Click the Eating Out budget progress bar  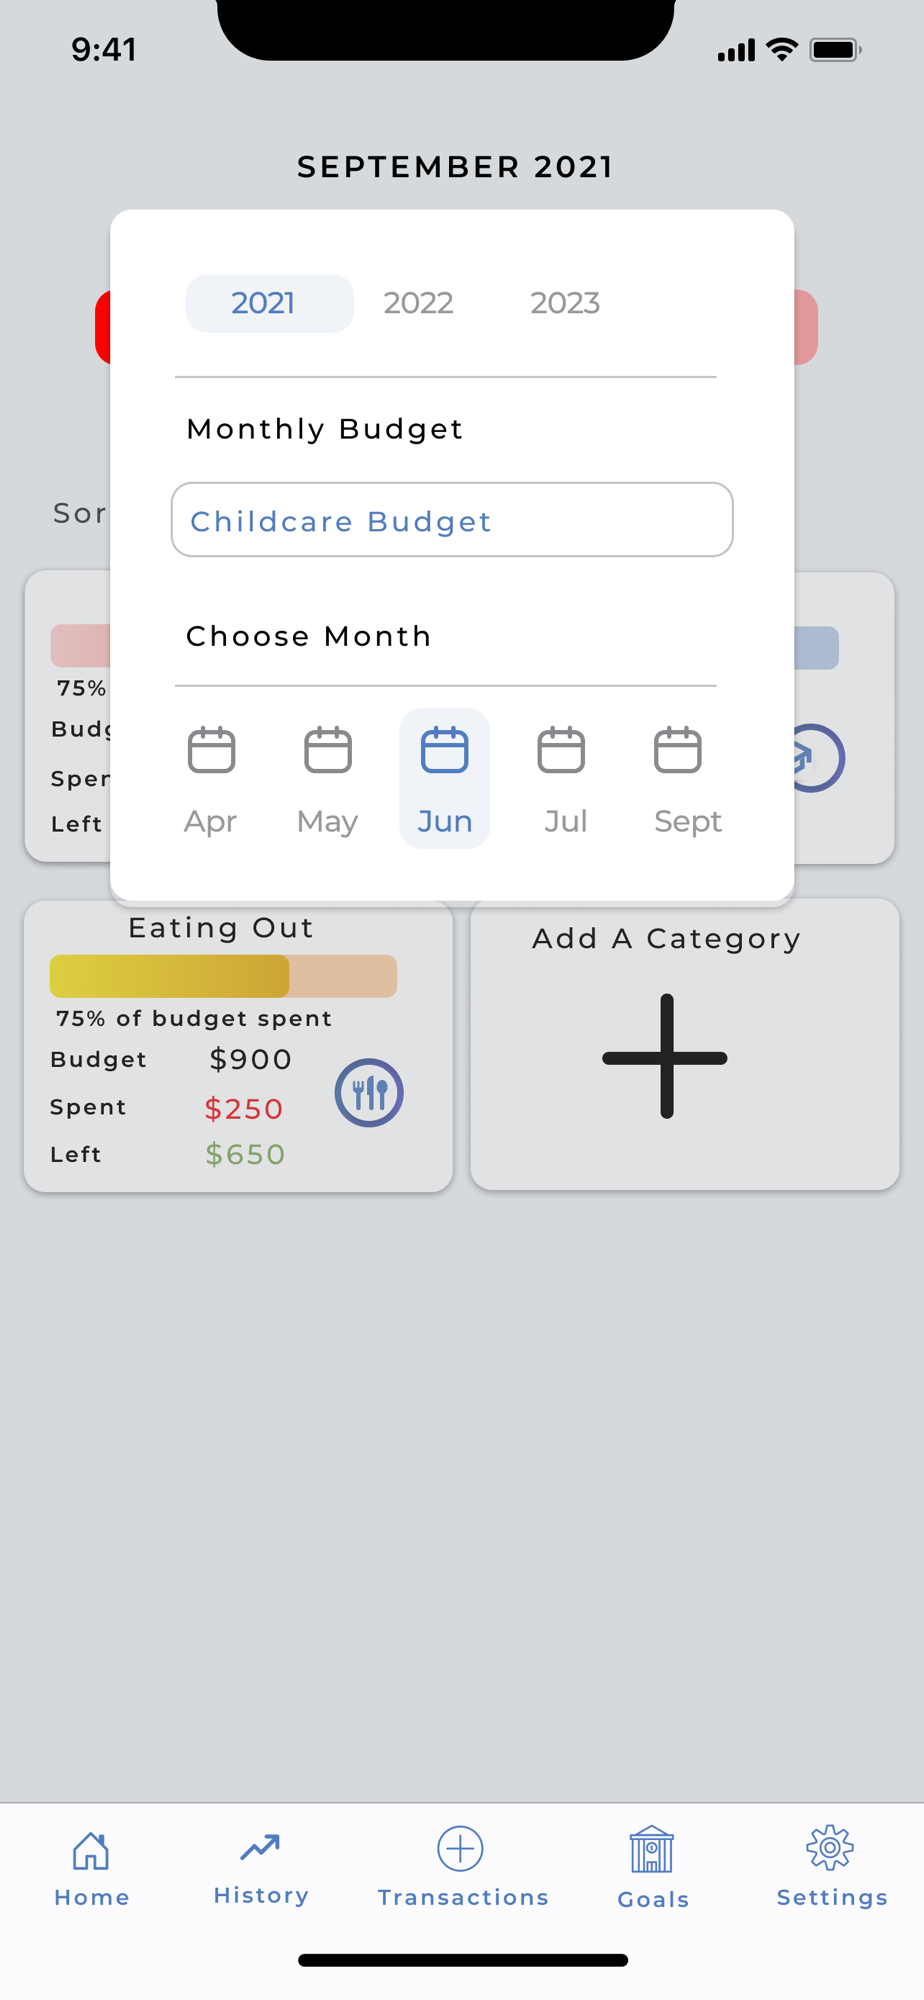click(x=223, y=976)
